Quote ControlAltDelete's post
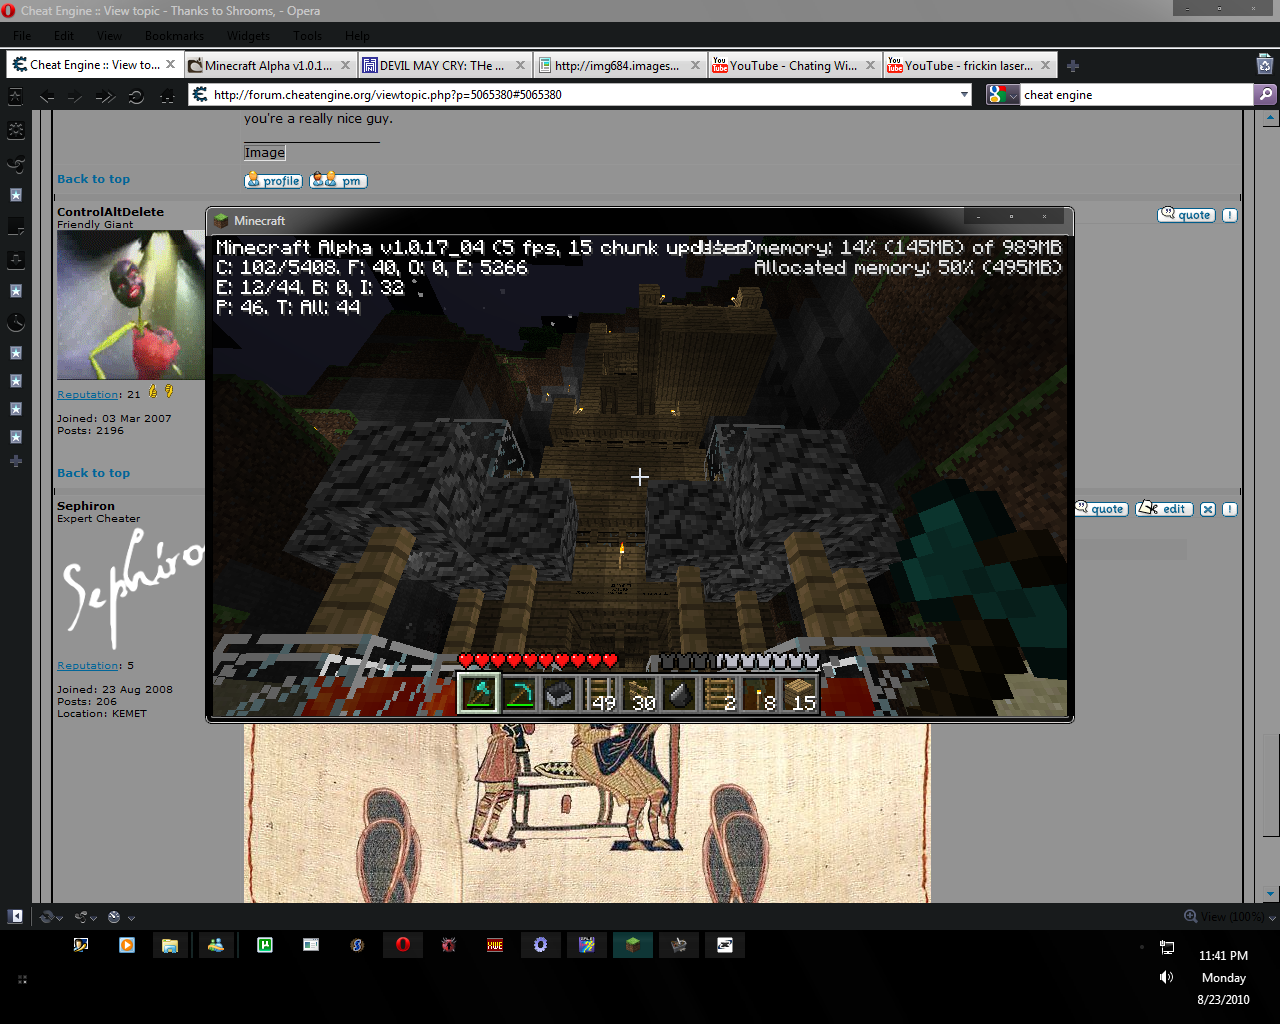This screenshot has height=1024, width=1280. [x=1186, y=215]
